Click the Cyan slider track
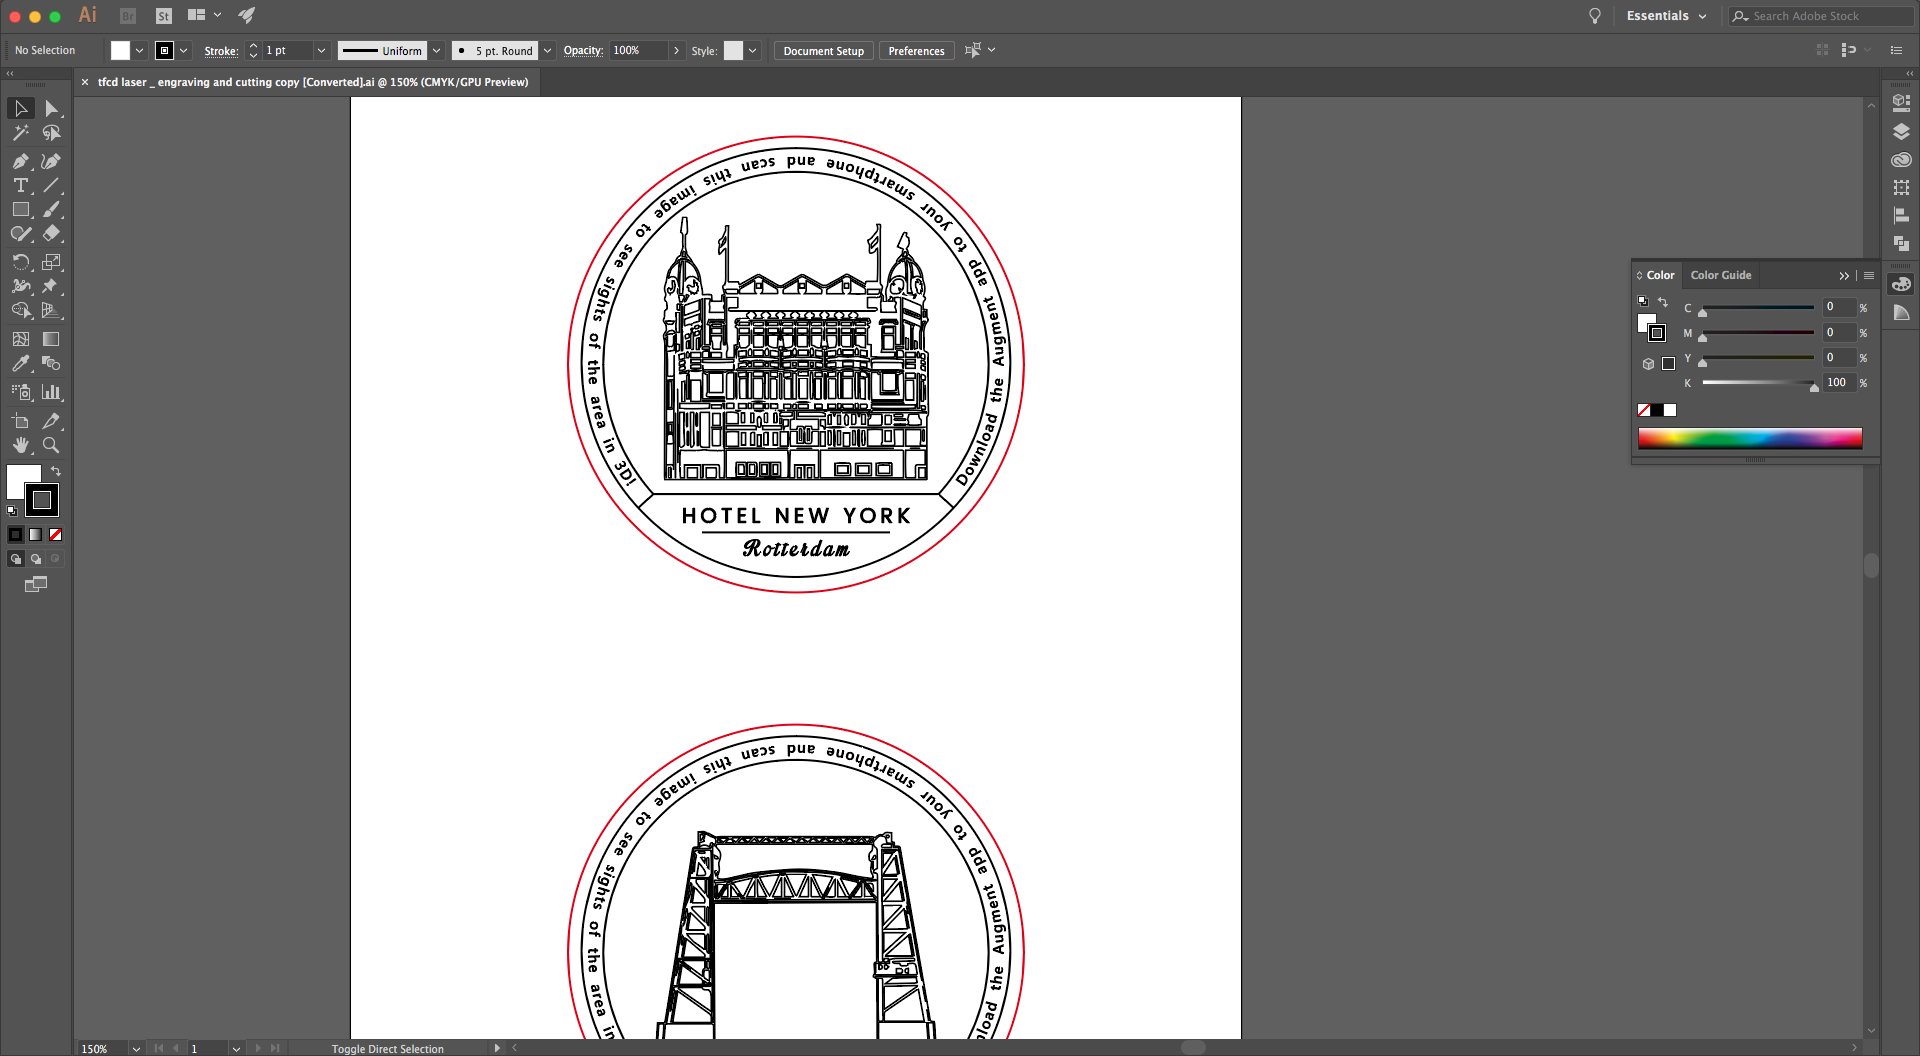Screen dimensions: 1920x1056 (1758, 308)
